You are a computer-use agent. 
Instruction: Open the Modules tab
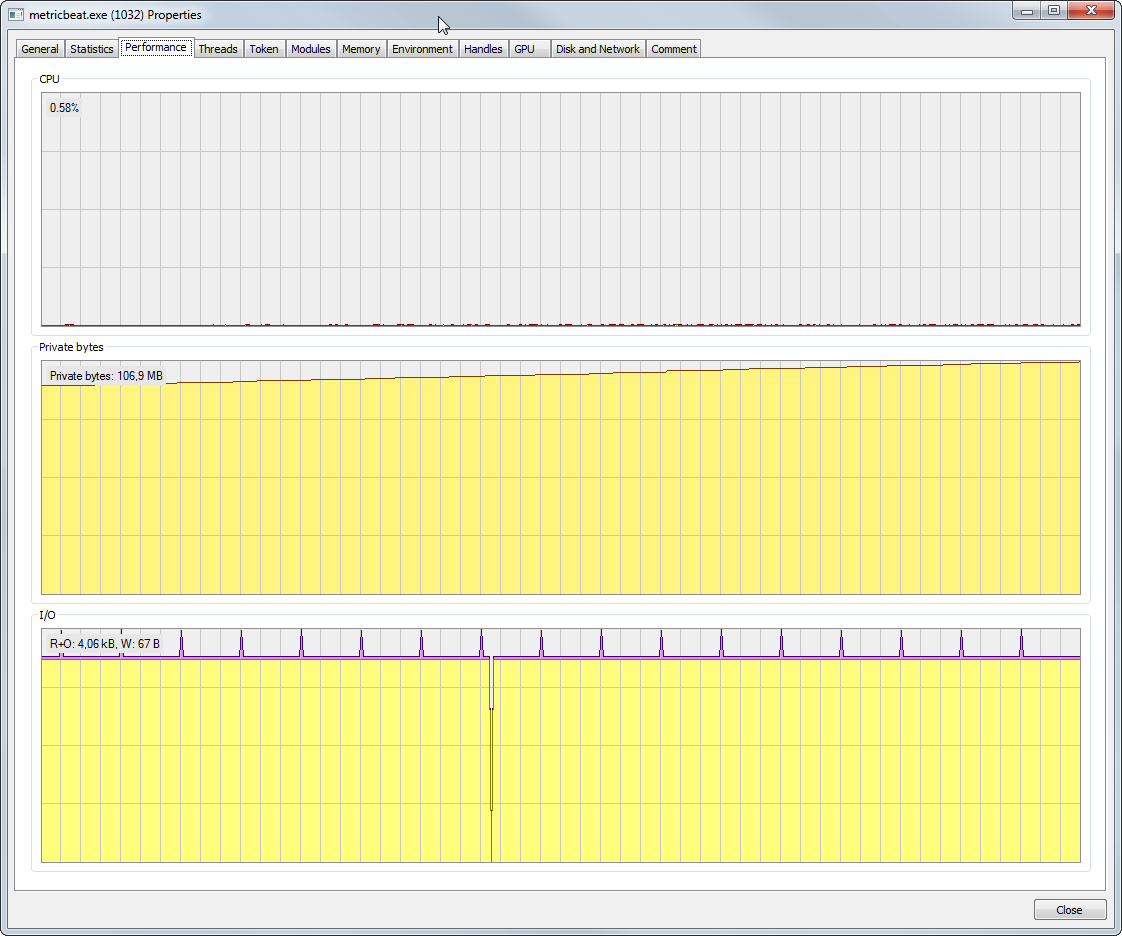311,49
